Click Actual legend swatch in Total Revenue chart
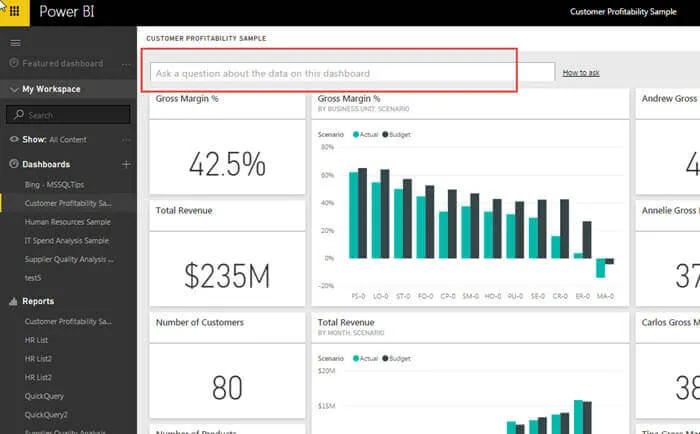The image size is (700, 434). [356, 358]
